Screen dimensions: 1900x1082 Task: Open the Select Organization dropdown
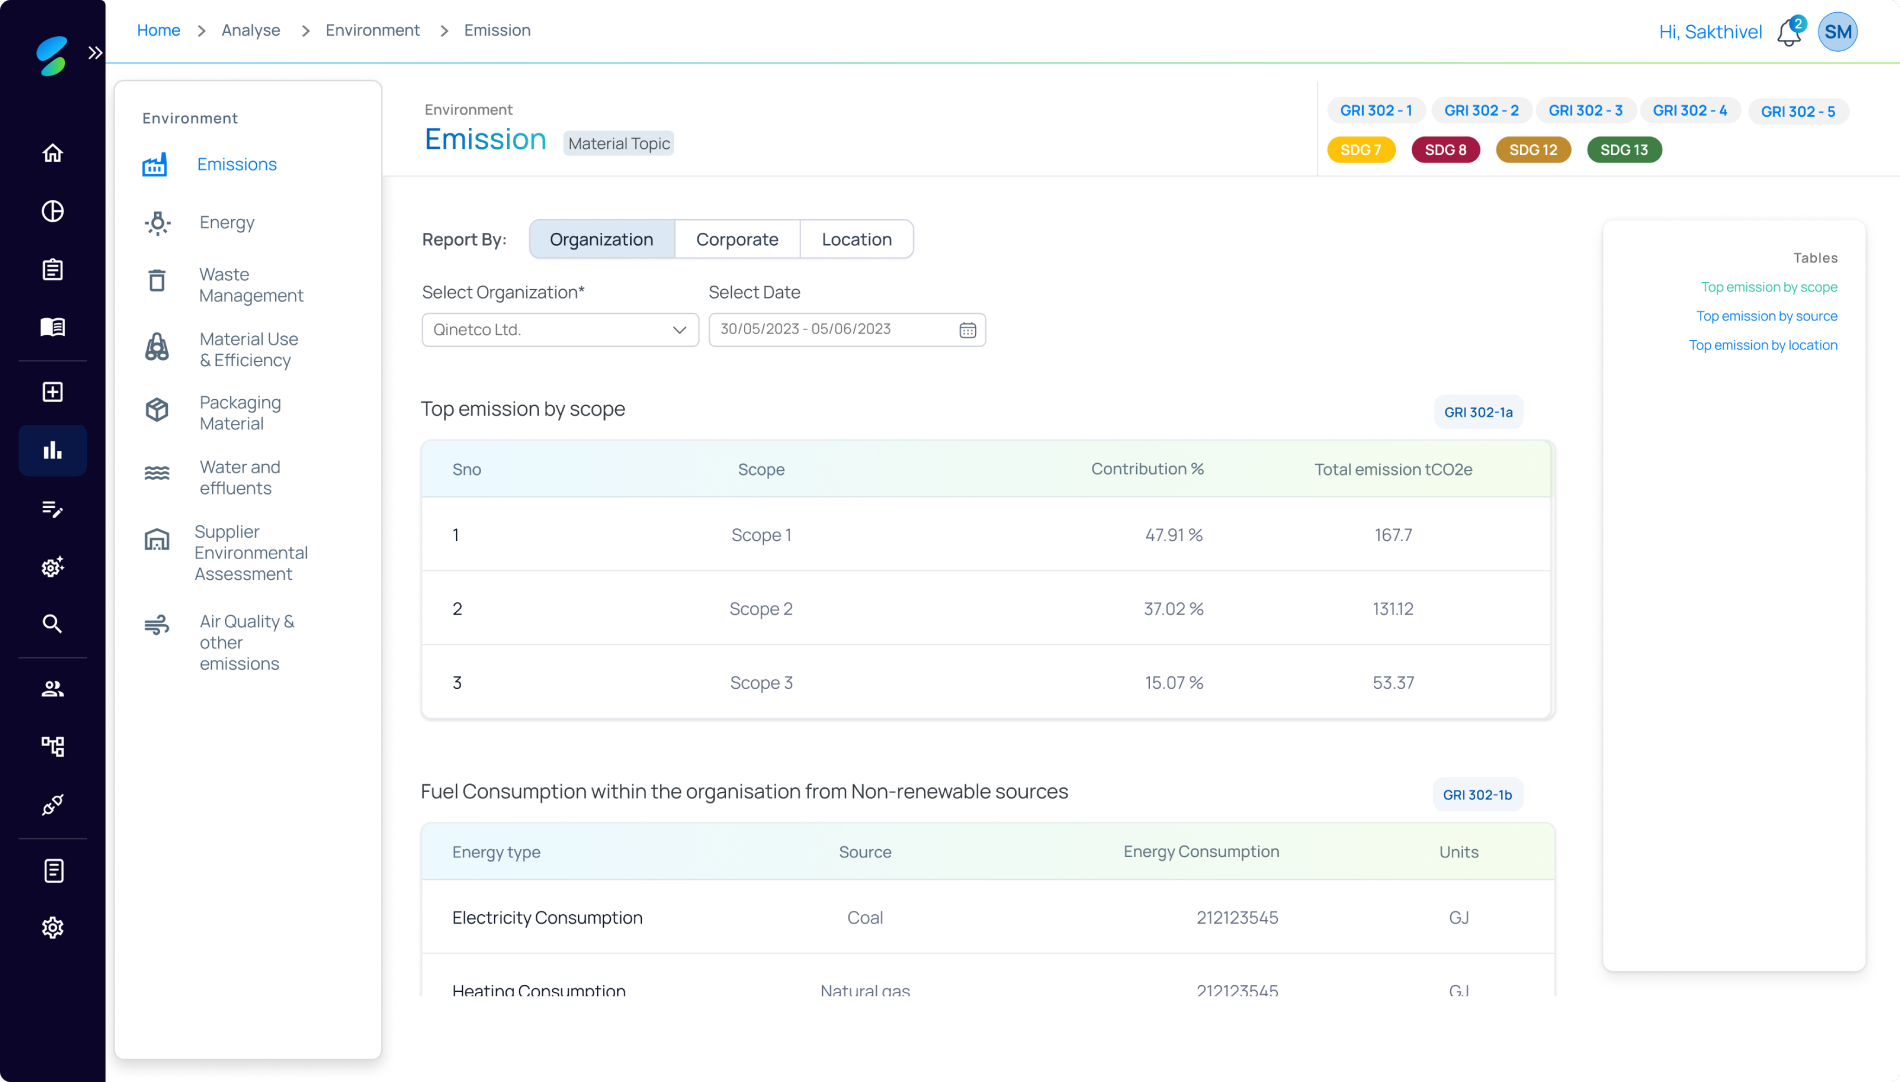(559, 330)
